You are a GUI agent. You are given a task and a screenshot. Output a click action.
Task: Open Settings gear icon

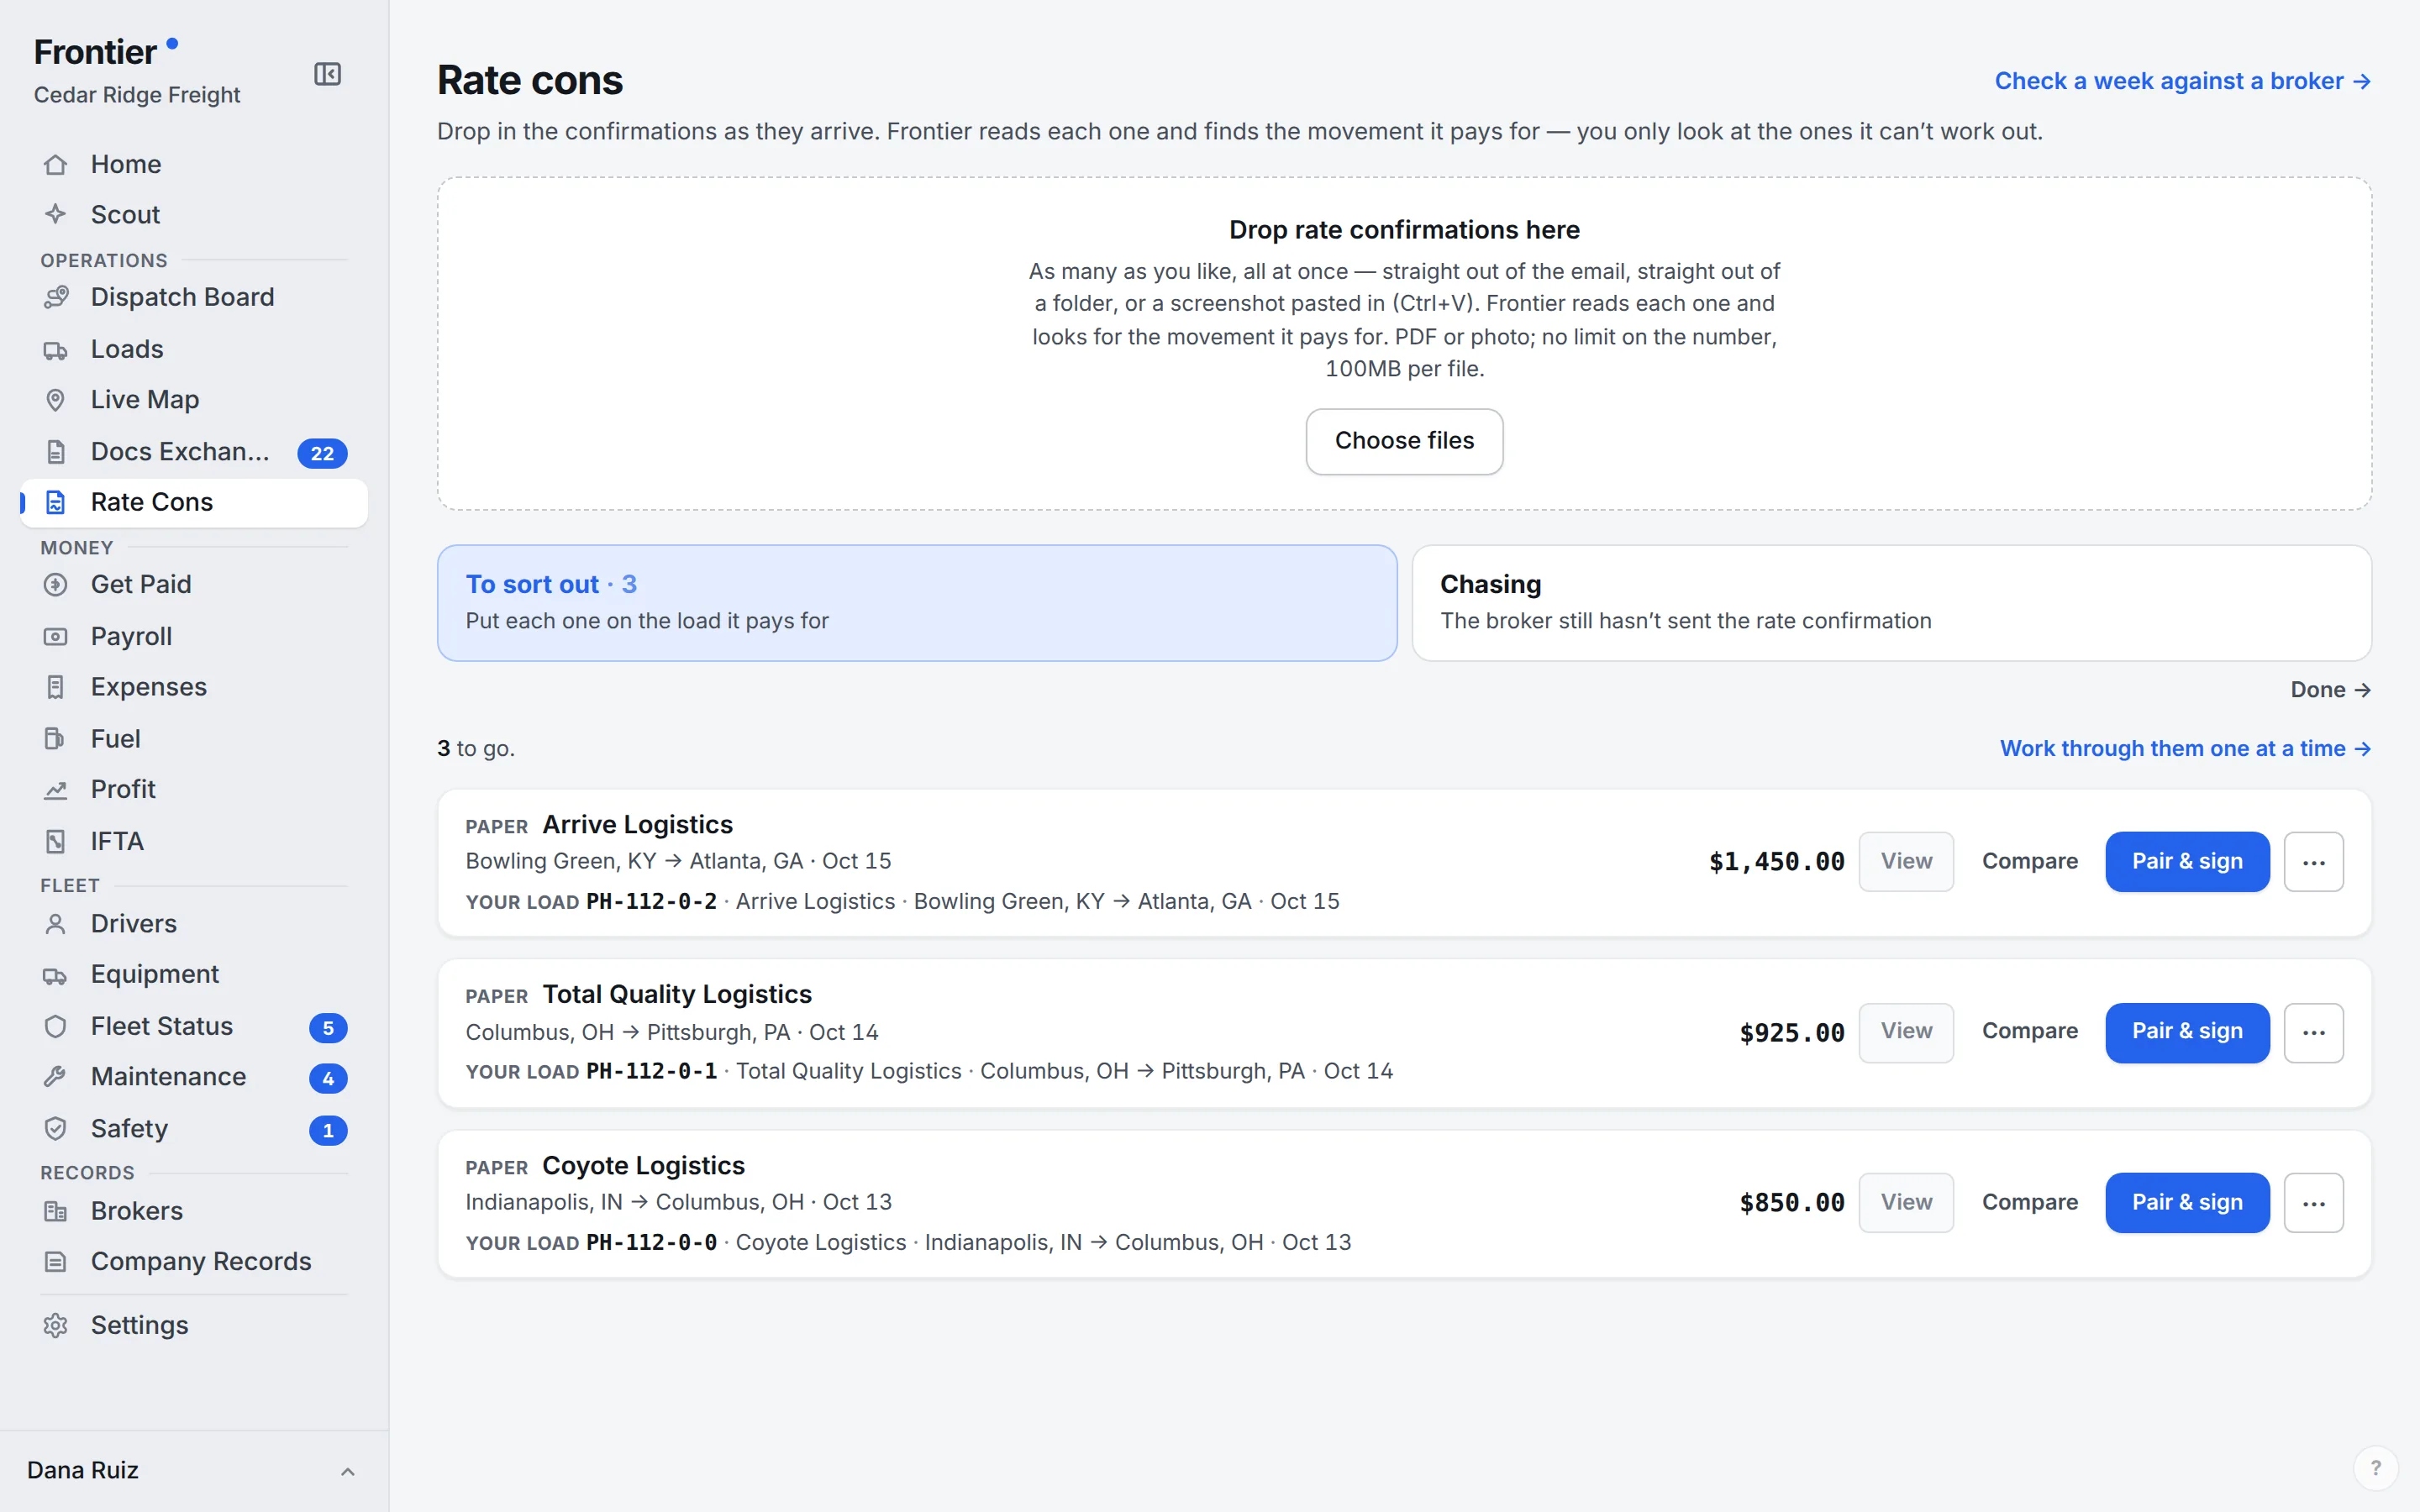pos(56,1325)
